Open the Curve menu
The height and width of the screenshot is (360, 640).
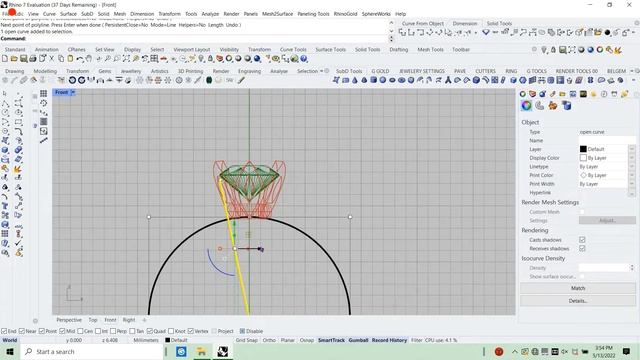coord(49,14)
